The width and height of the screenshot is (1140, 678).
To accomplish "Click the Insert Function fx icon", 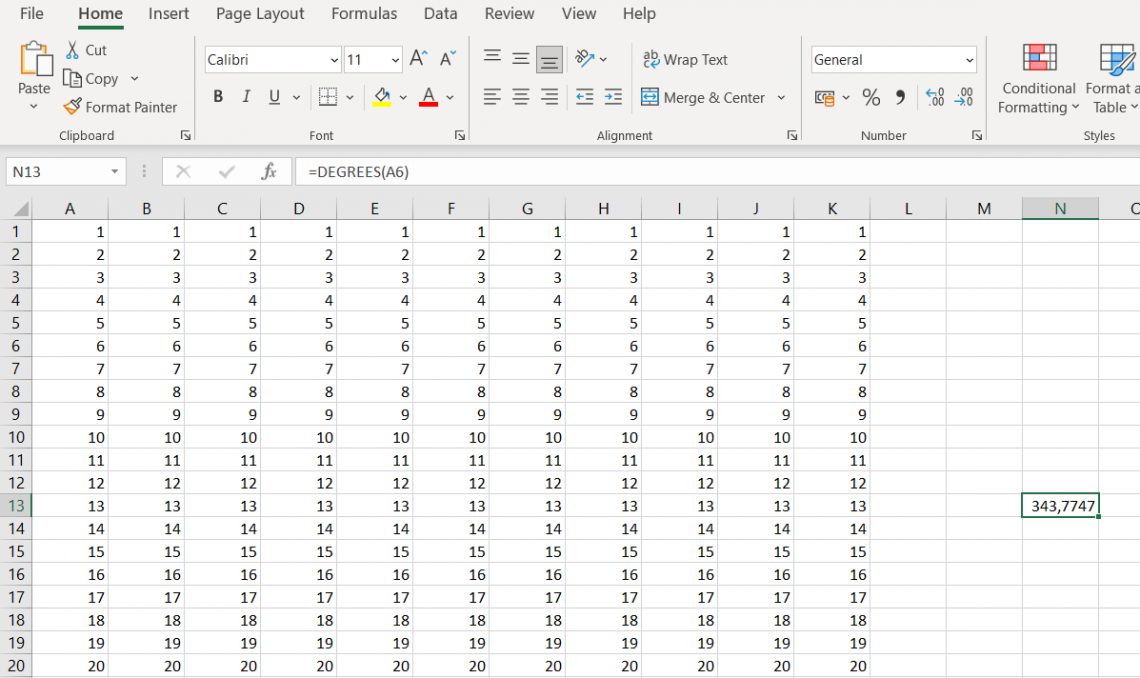I will pyautogui.click(x=268, y=172).
